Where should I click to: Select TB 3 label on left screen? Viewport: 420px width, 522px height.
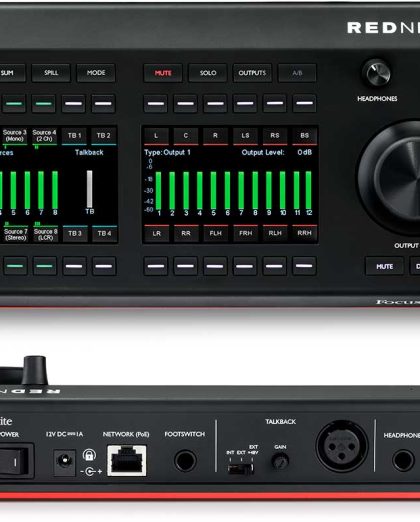click(x=75, y=233)
